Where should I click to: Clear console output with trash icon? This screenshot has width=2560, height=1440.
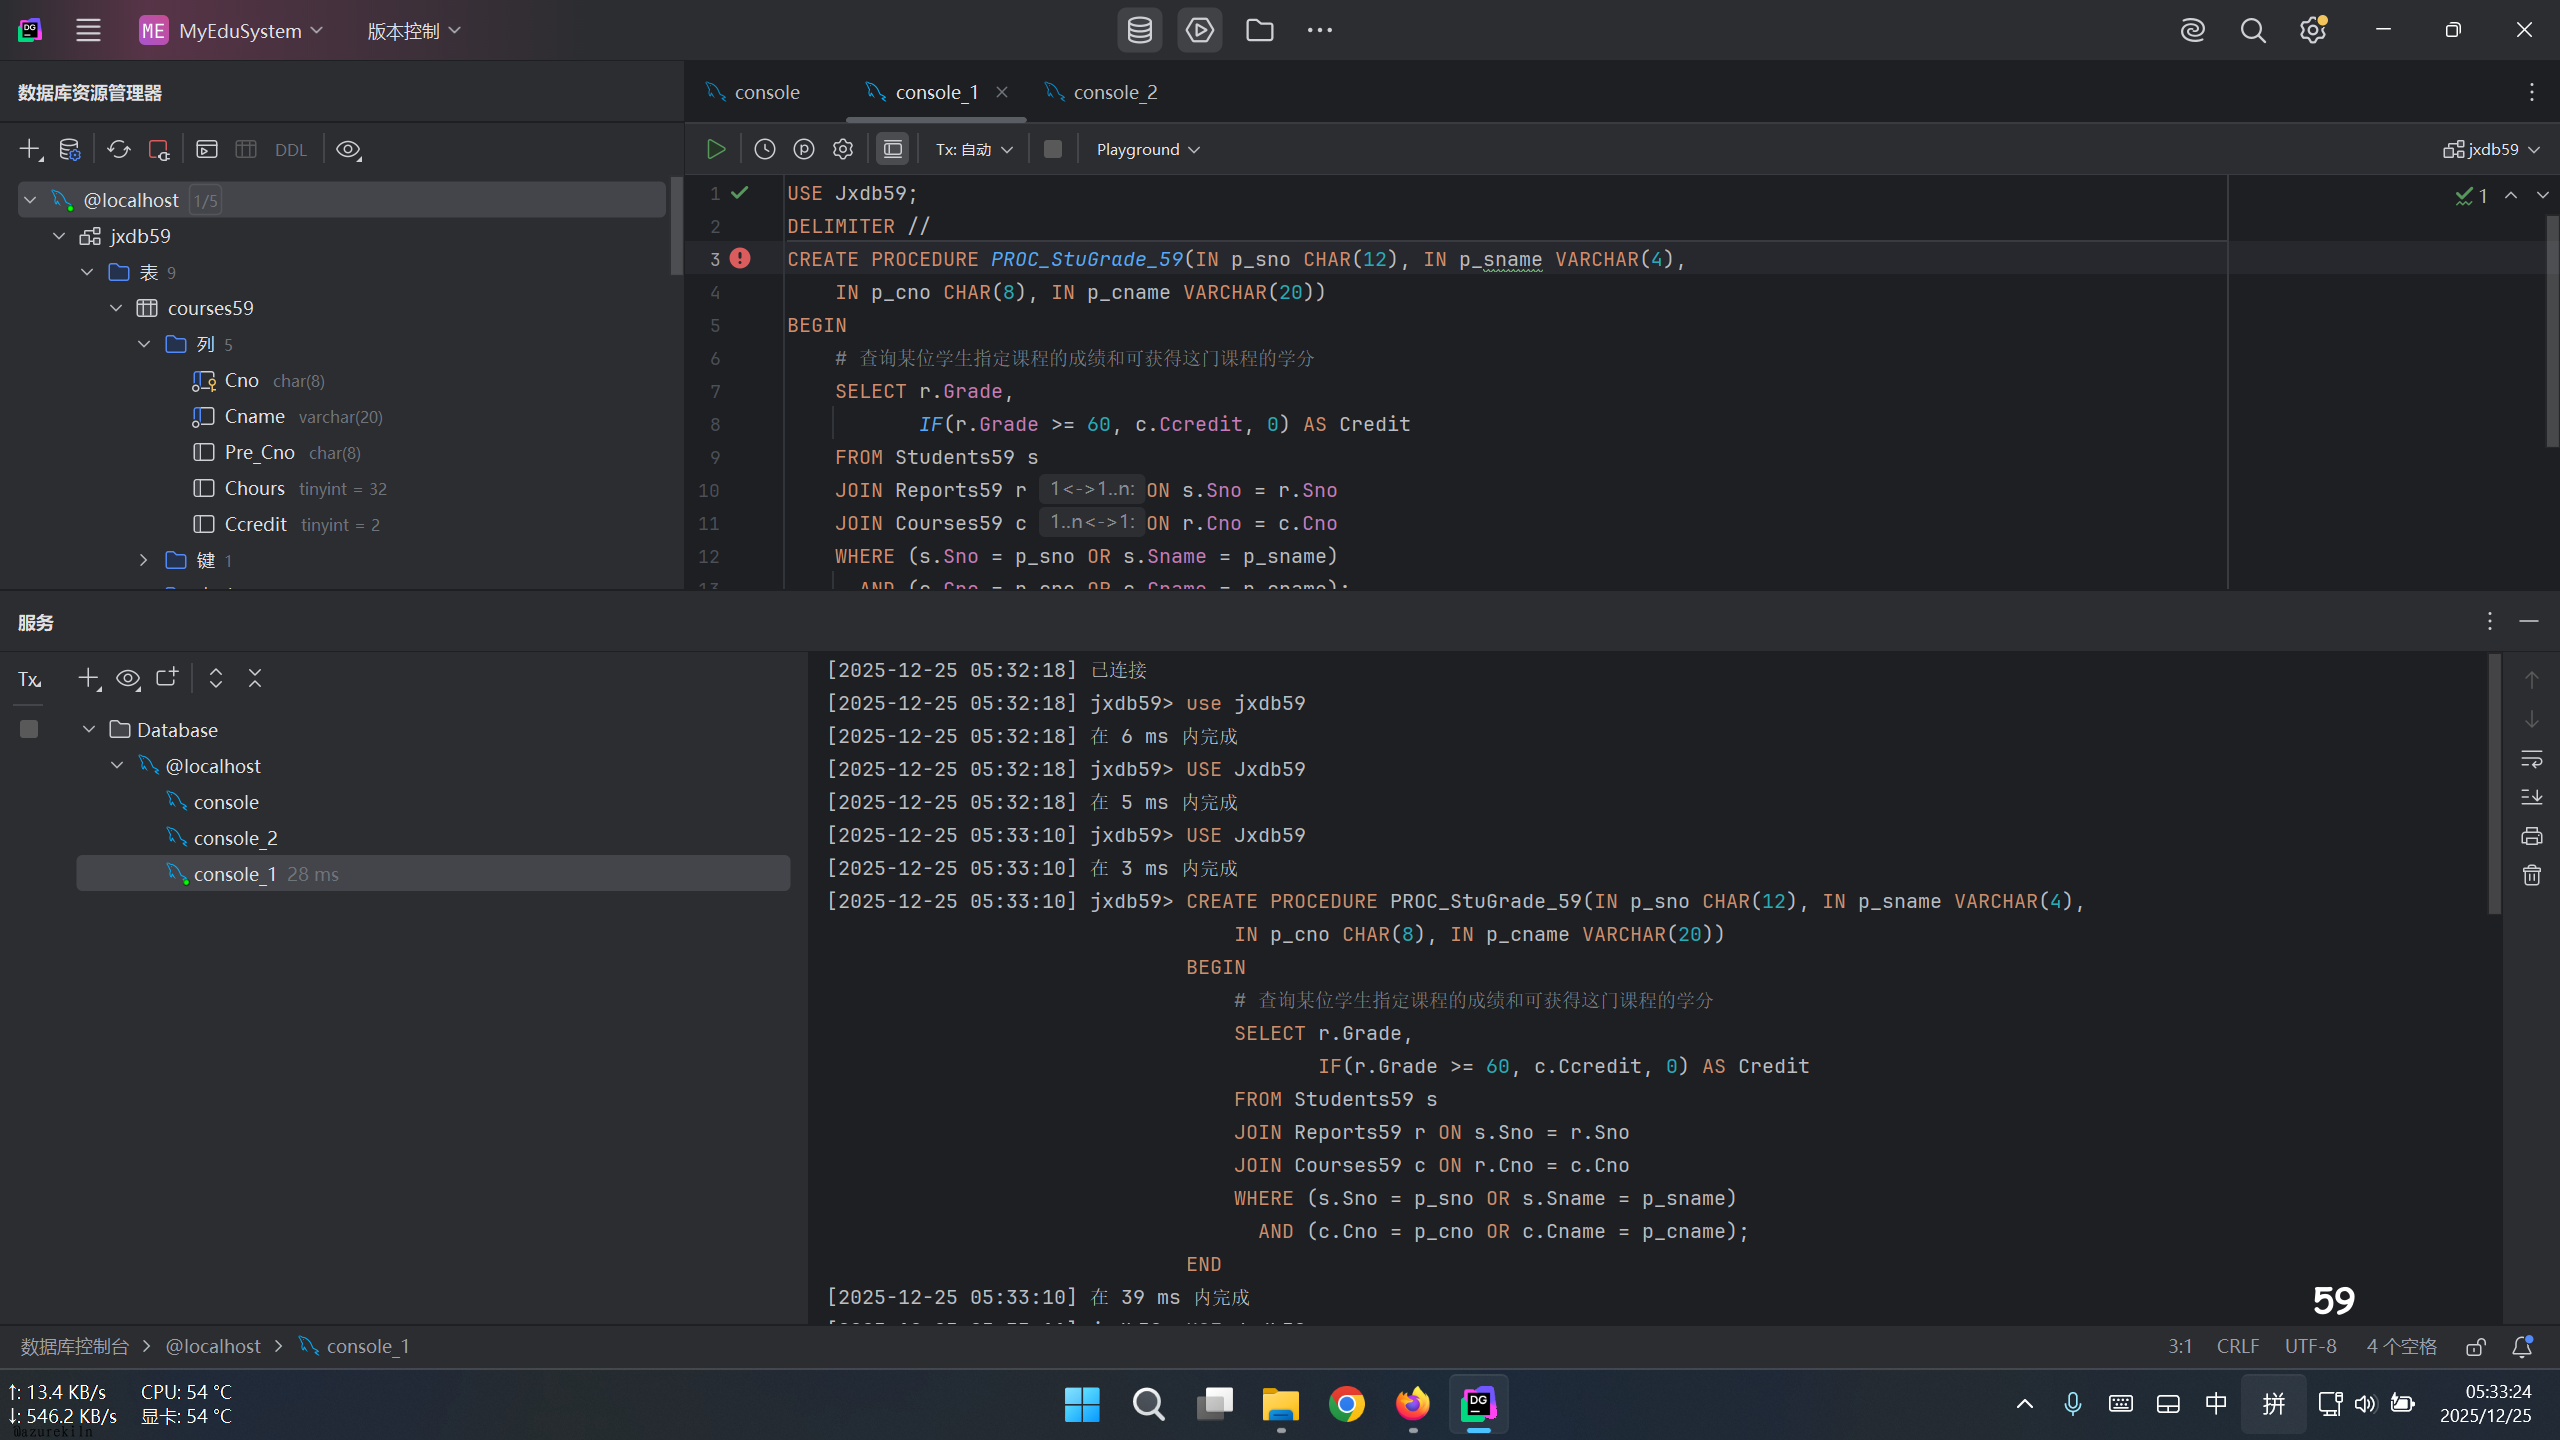[2531, 875]
